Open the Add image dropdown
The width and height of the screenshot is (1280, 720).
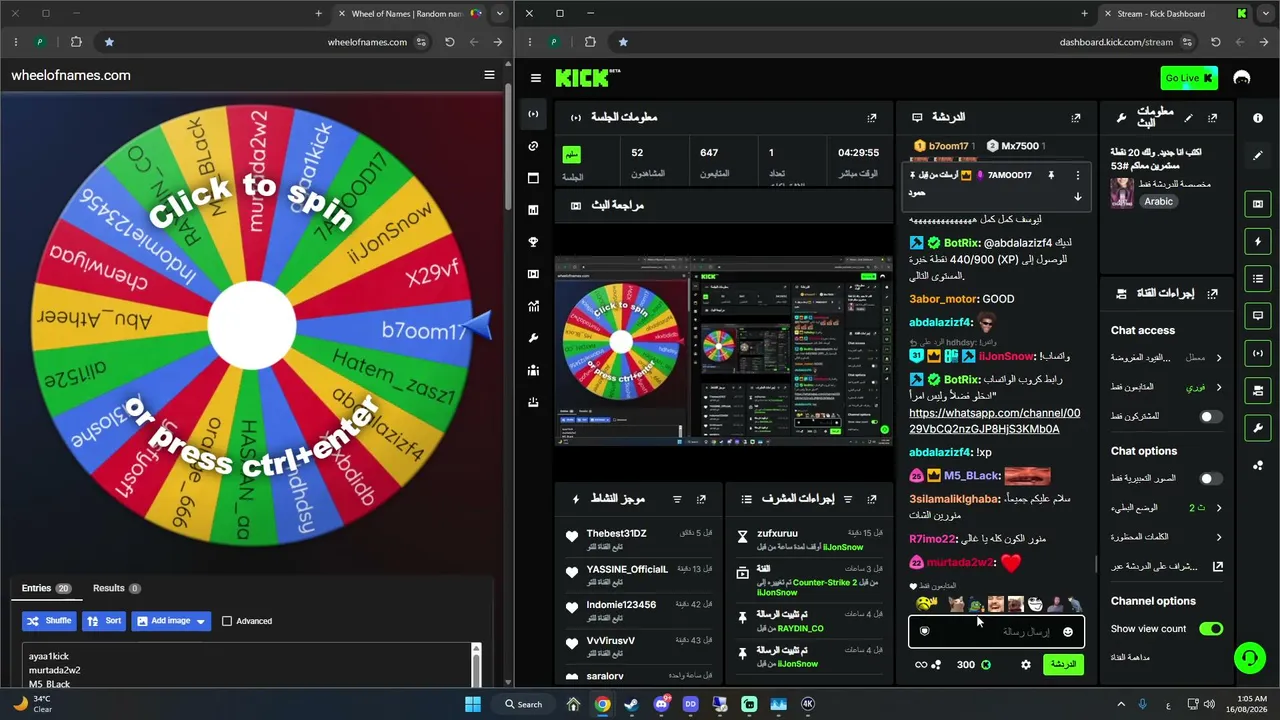pyautogui.click(x=171, y=621)
